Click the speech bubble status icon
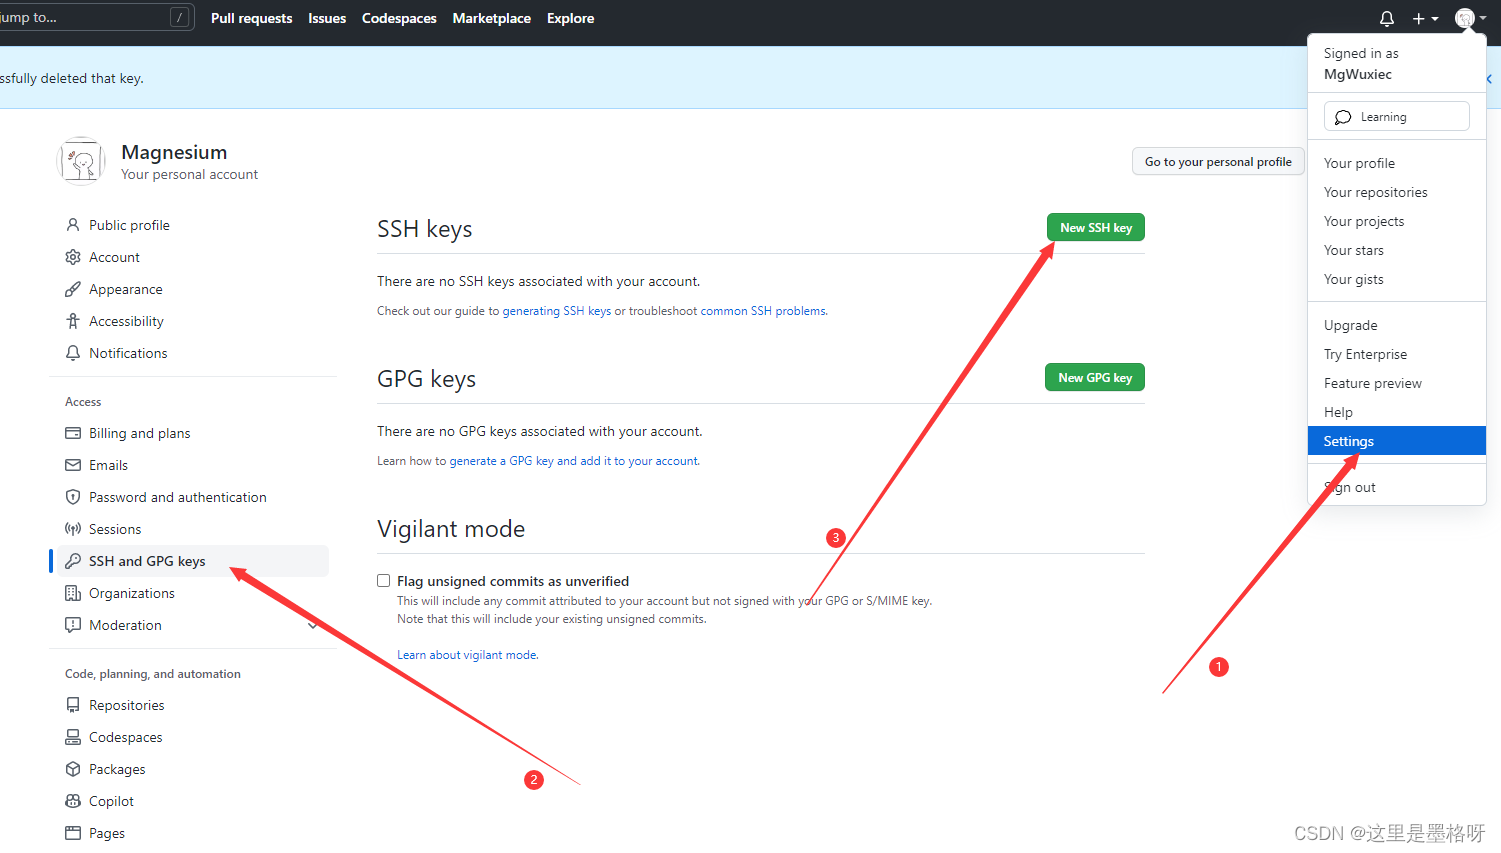1501x853 pixels. 1343,117
